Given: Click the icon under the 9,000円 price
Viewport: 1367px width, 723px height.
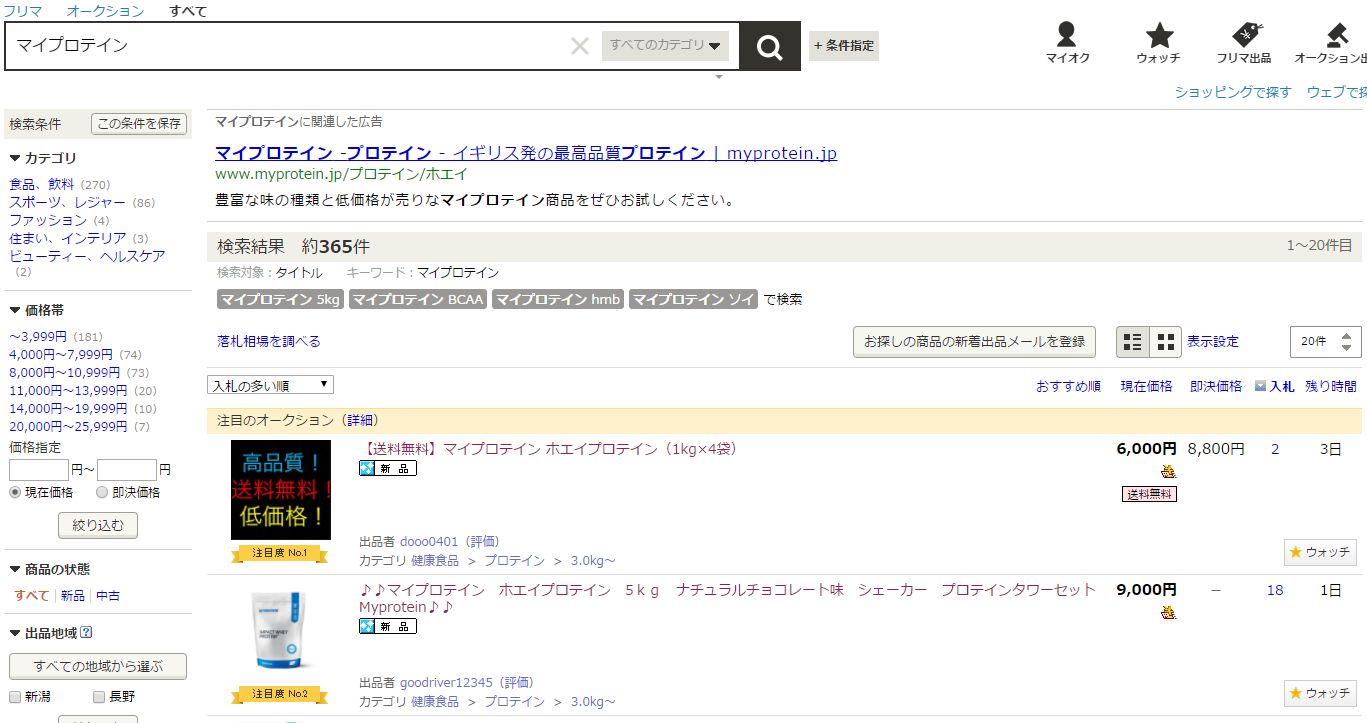Looking at the screenshot, I should click(x=1168, y=612).
